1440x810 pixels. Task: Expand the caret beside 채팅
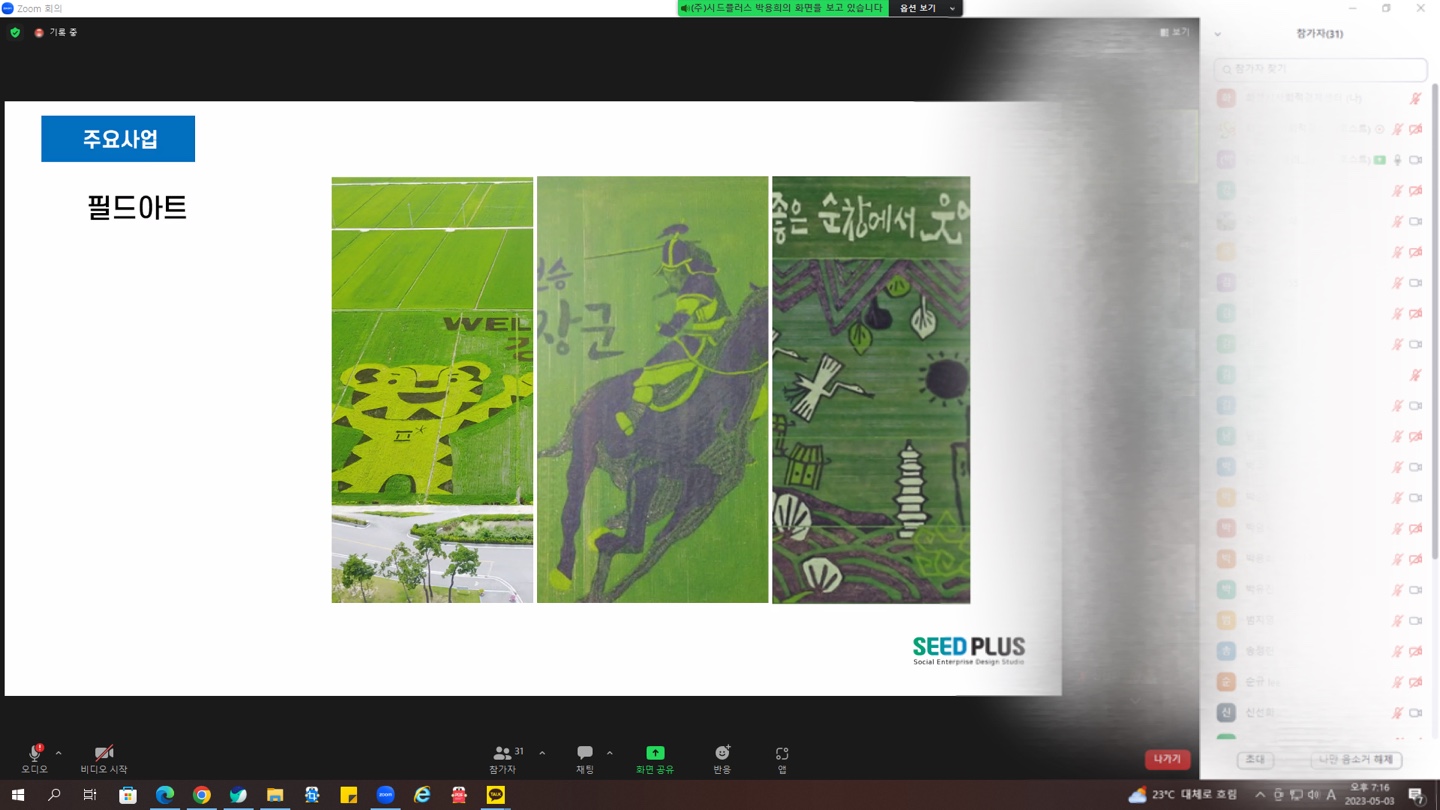609,753
